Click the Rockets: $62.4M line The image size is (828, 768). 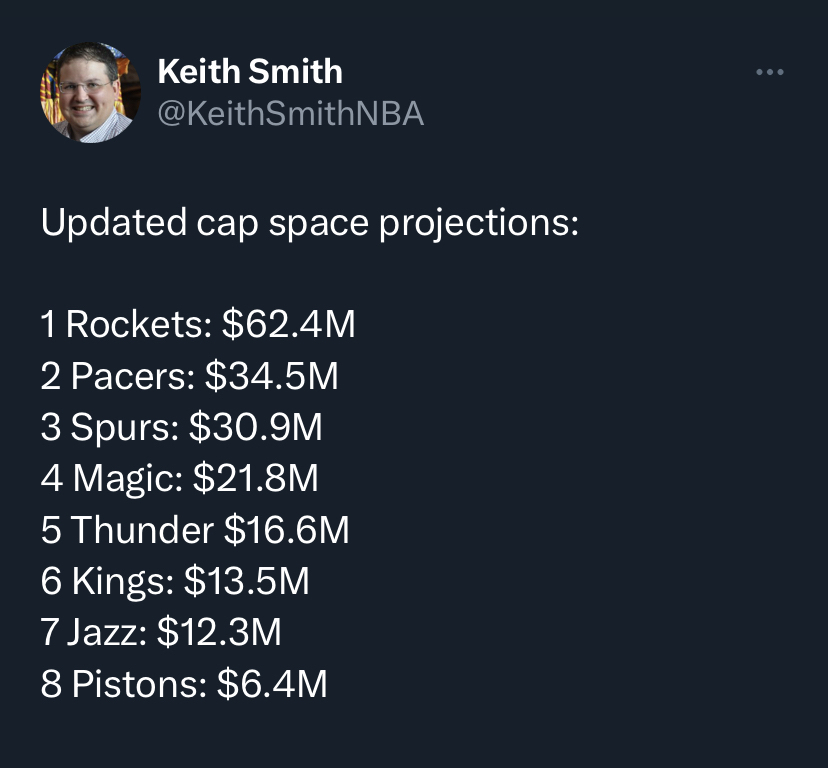tap(197, 324)
